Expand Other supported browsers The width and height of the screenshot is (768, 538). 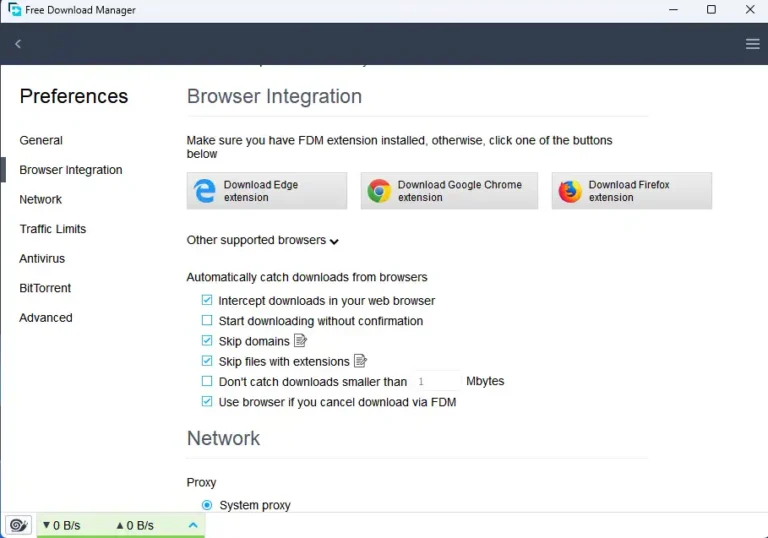click(263, 240)
